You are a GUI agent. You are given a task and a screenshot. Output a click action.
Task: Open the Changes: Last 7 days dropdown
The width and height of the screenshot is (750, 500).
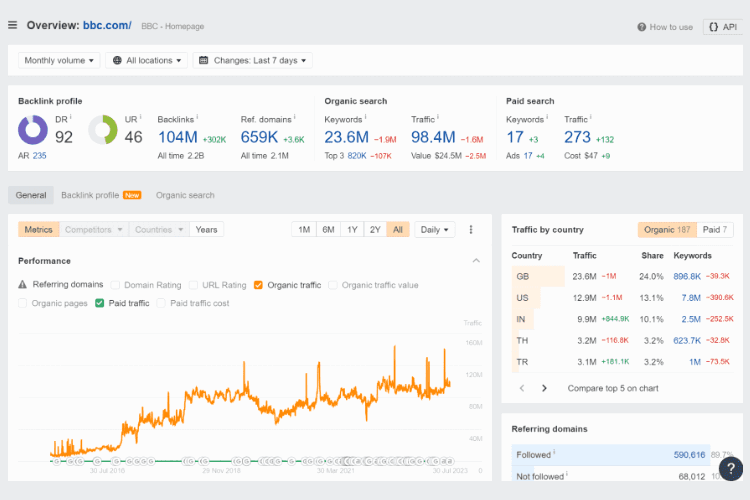pyautogui.click(x=253, y=60)
